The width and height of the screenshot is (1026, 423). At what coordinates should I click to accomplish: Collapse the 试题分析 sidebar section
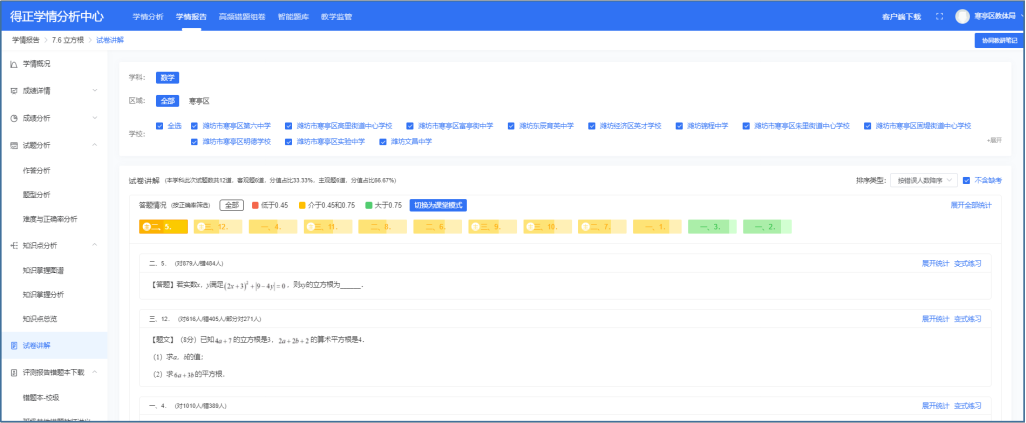96,145
